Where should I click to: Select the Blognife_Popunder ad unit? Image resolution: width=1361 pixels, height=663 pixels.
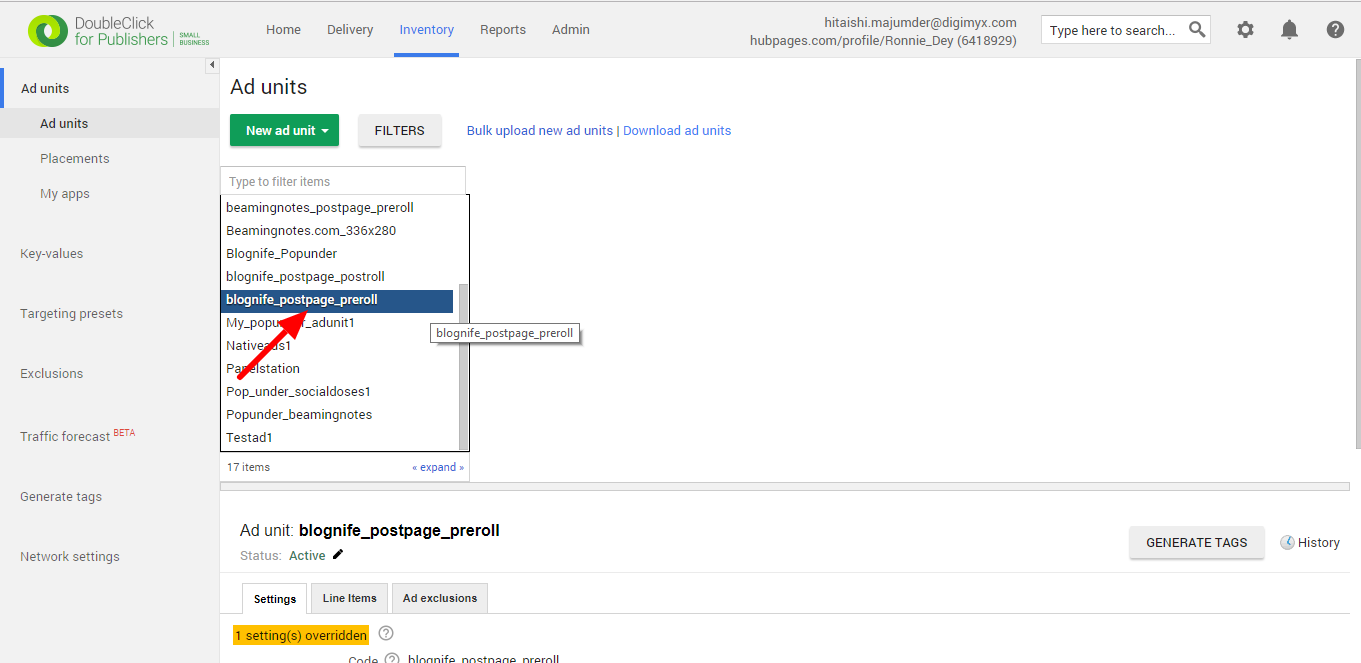[x=280, y=253]
